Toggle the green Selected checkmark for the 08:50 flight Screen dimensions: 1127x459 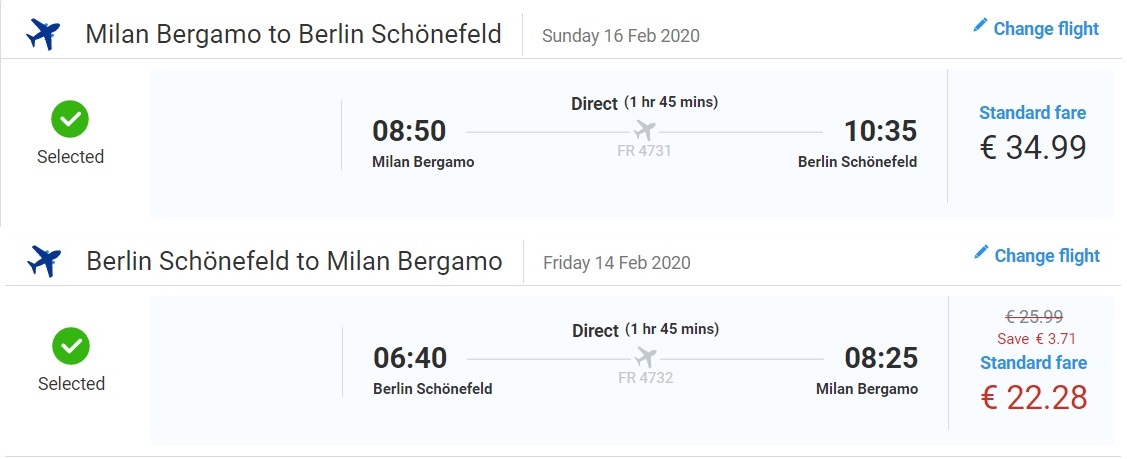(x=70, y=119)
